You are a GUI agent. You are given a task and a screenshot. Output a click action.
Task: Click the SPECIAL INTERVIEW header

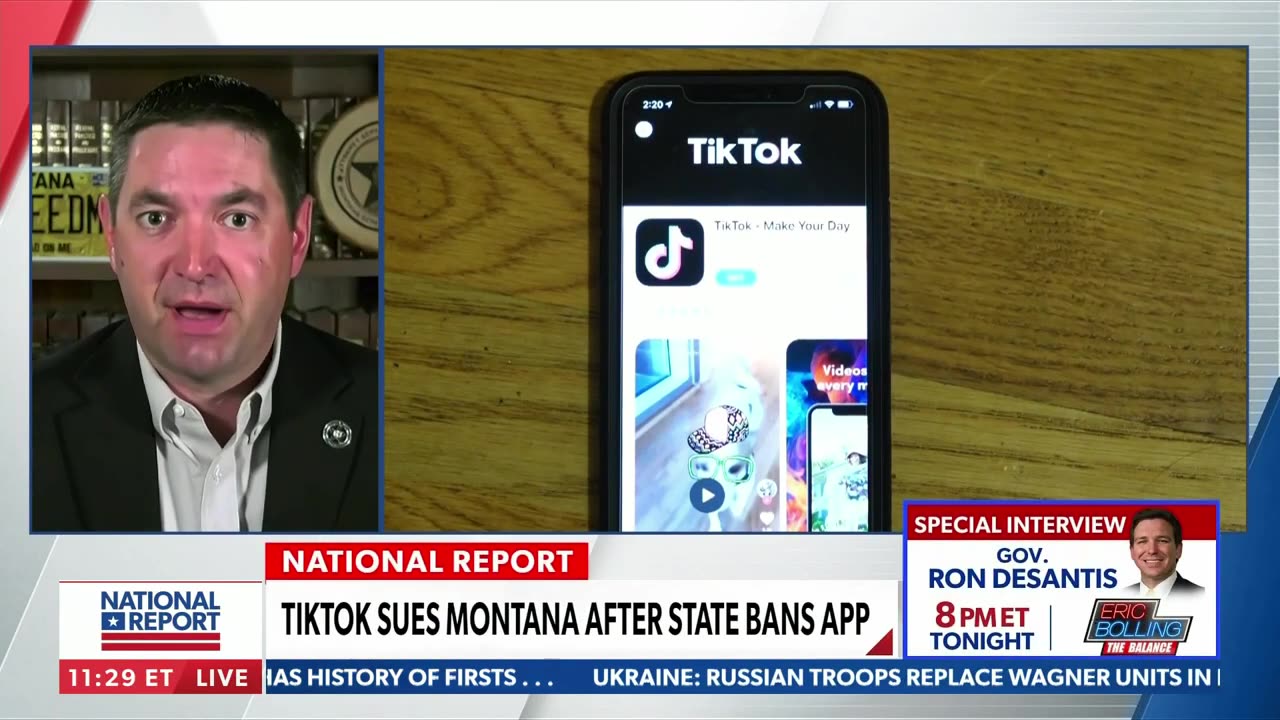(1019, 524)
